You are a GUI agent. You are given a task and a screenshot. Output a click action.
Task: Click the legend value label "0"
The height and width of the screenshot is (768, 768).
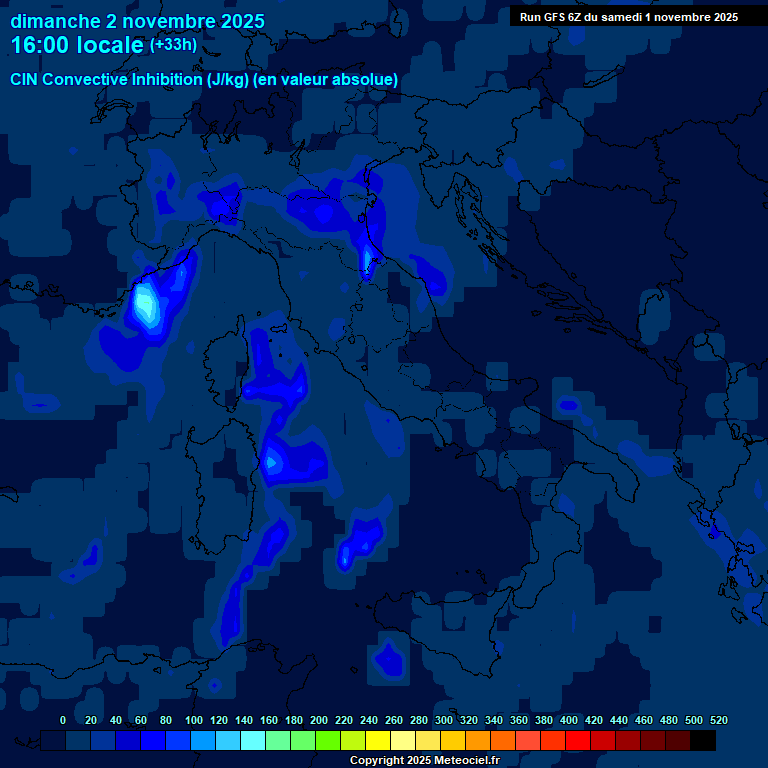(63, 720)
